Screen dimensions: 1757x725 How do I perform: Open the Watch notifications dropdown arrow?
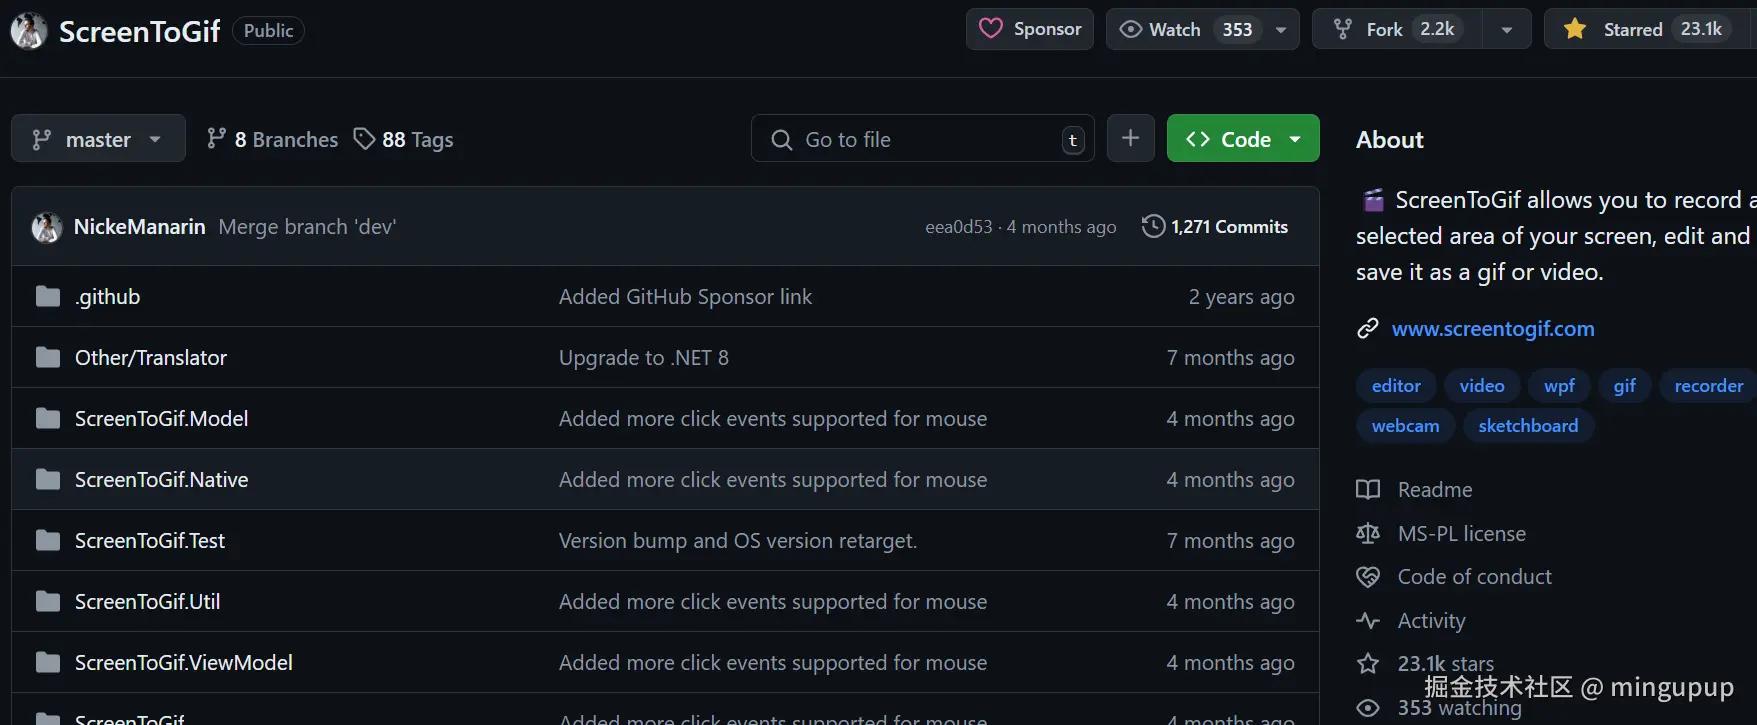[x=1281, y=29]
